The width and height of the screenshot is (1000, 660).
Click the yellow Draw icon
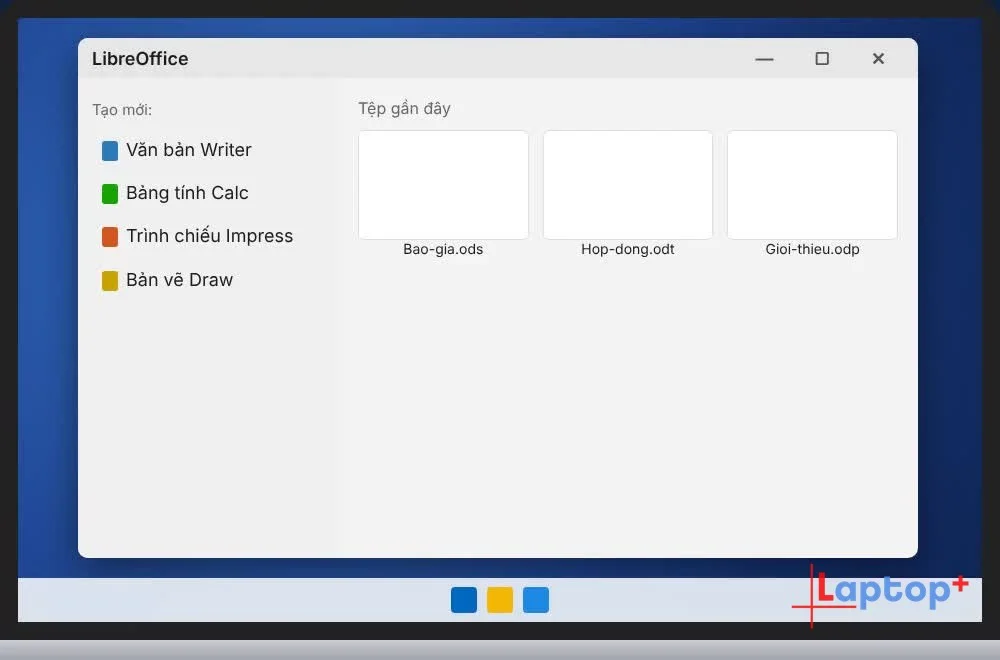click(x=110, y=281)
